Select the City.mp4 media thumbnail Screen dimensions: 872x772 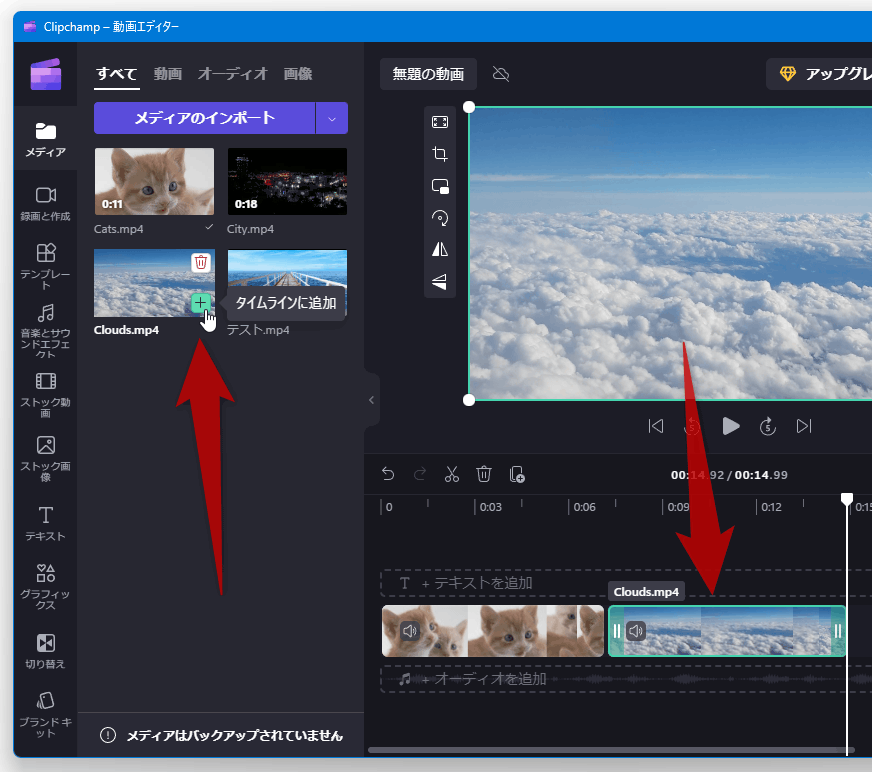288,181
